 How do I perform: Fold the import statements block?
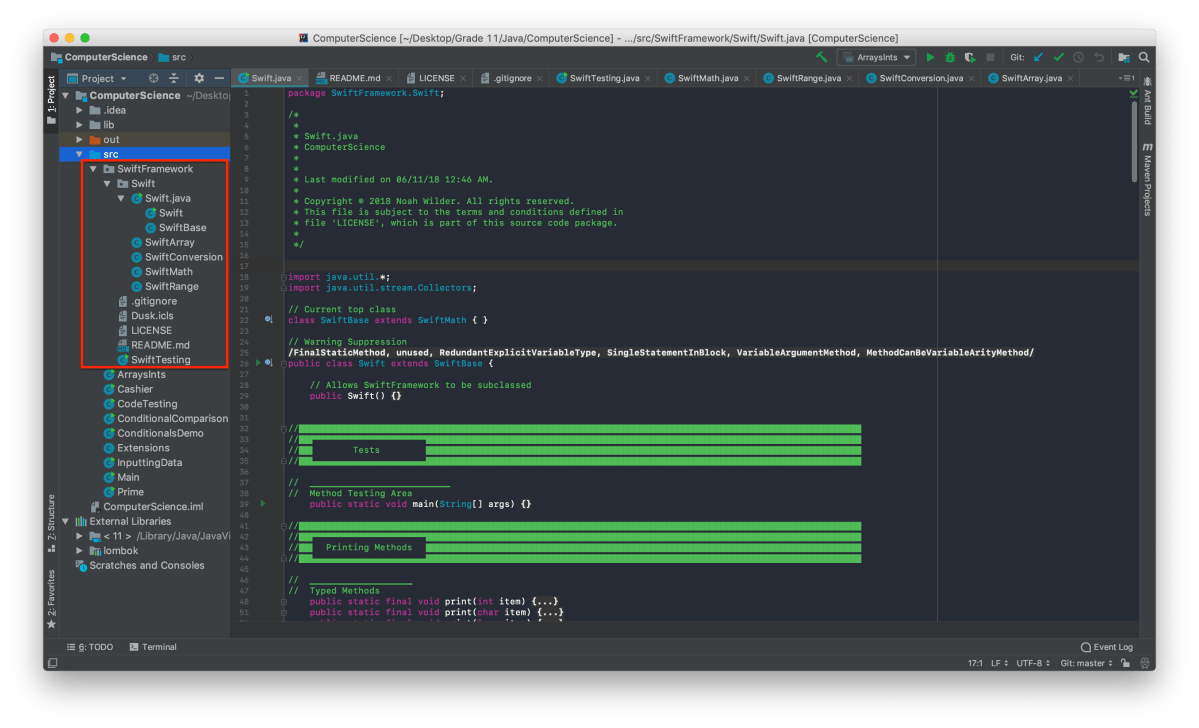click(x=284, y=277)
